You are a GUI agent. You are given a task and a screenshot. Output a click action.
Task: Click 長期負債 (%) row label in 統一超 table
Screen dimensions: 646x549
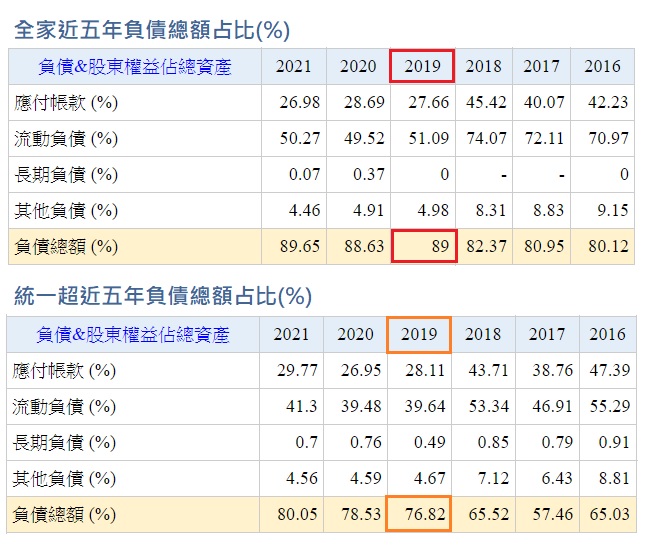64,443
